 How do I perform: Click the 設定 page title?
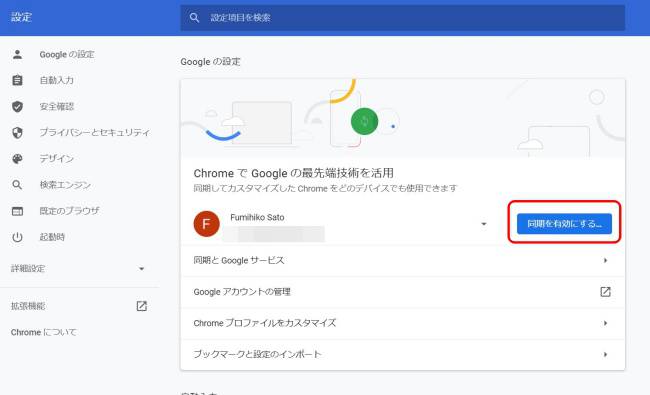[22, 17]
